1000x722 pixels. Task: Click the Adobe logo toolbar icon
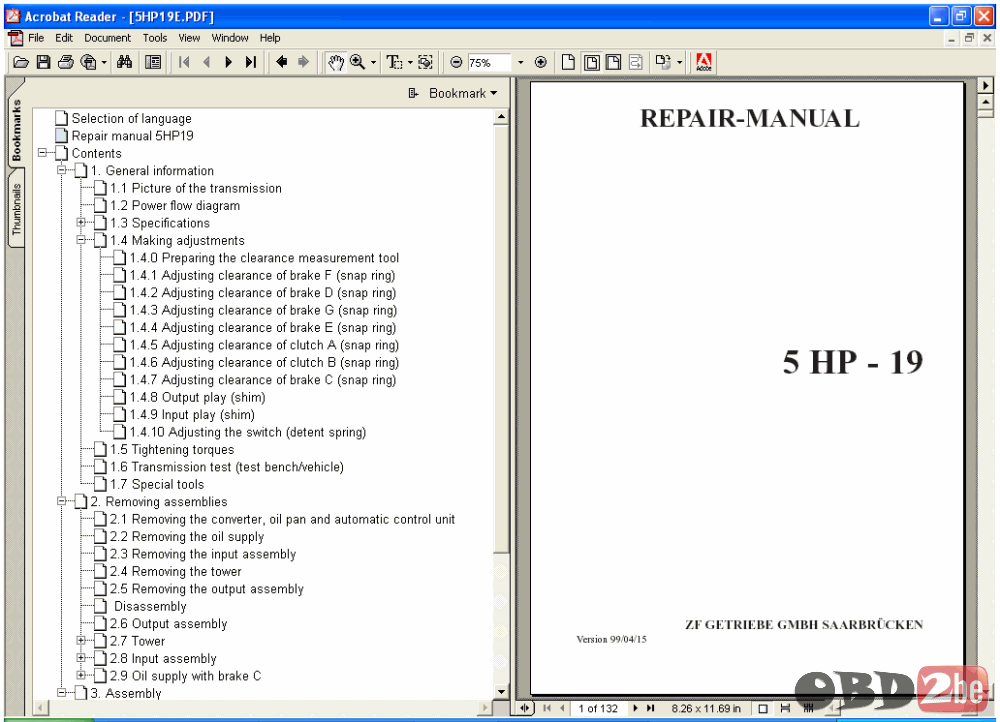[704, 62]
